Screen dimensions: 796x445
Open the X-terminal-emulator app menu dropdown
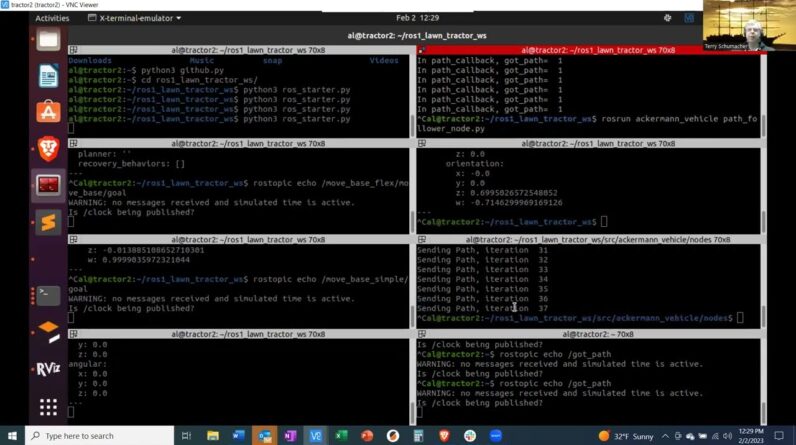click(x=135, y=18)
